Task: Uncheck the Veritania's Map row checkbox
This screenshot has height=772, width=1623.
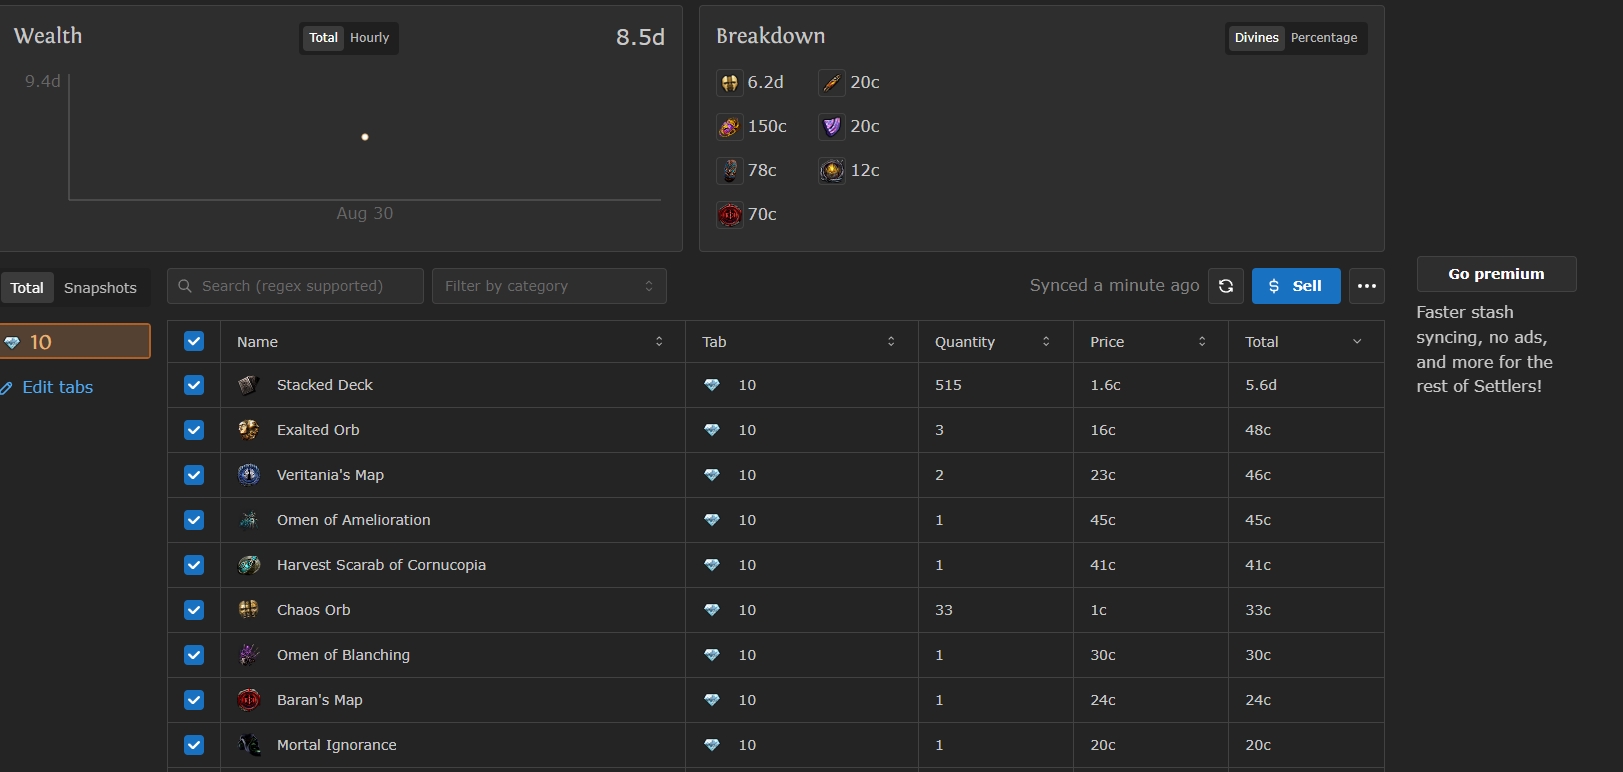Action: click(194, 475)
